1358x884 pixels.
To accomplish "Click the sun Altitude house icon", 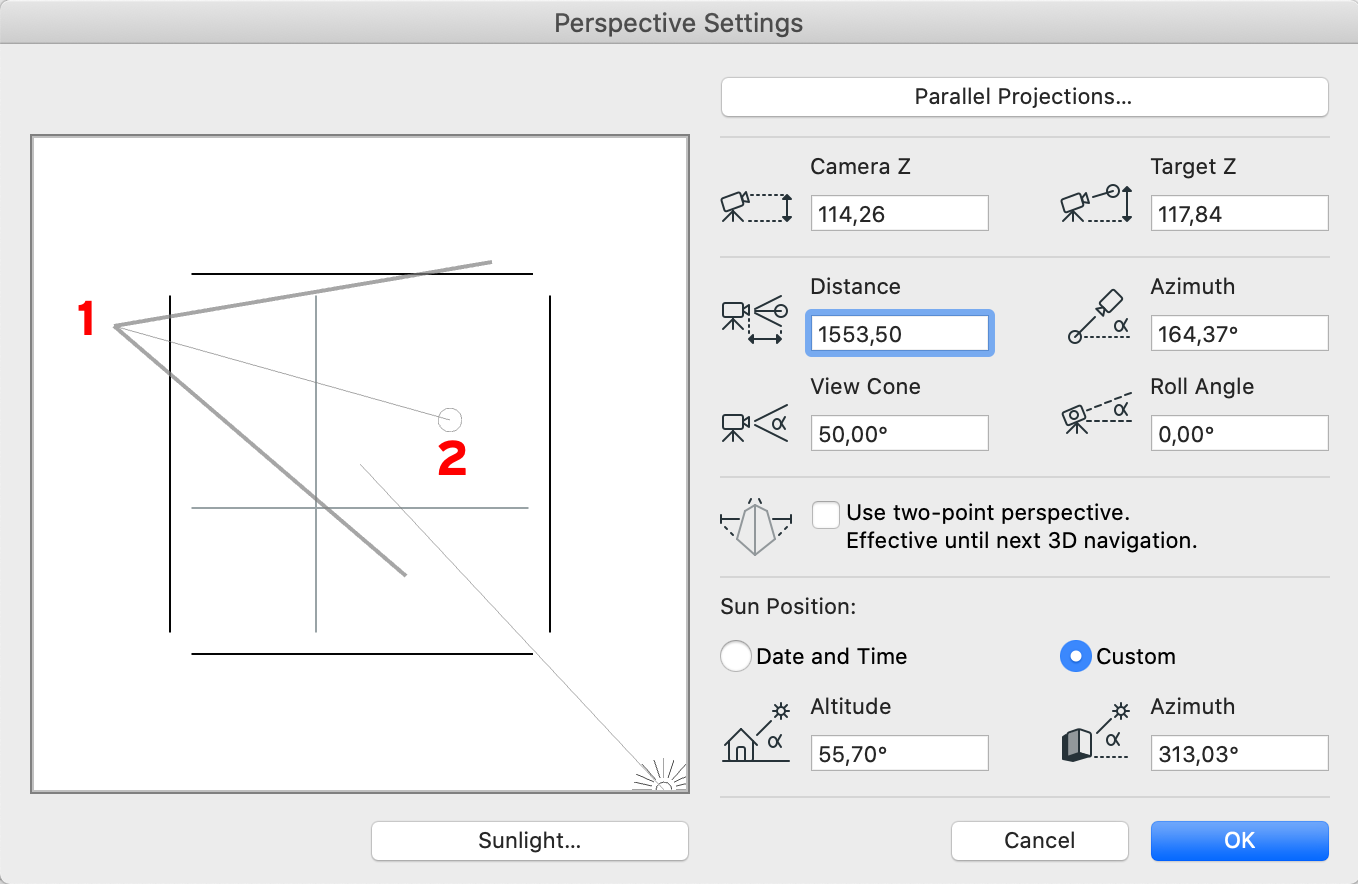I will click(756, 733).
